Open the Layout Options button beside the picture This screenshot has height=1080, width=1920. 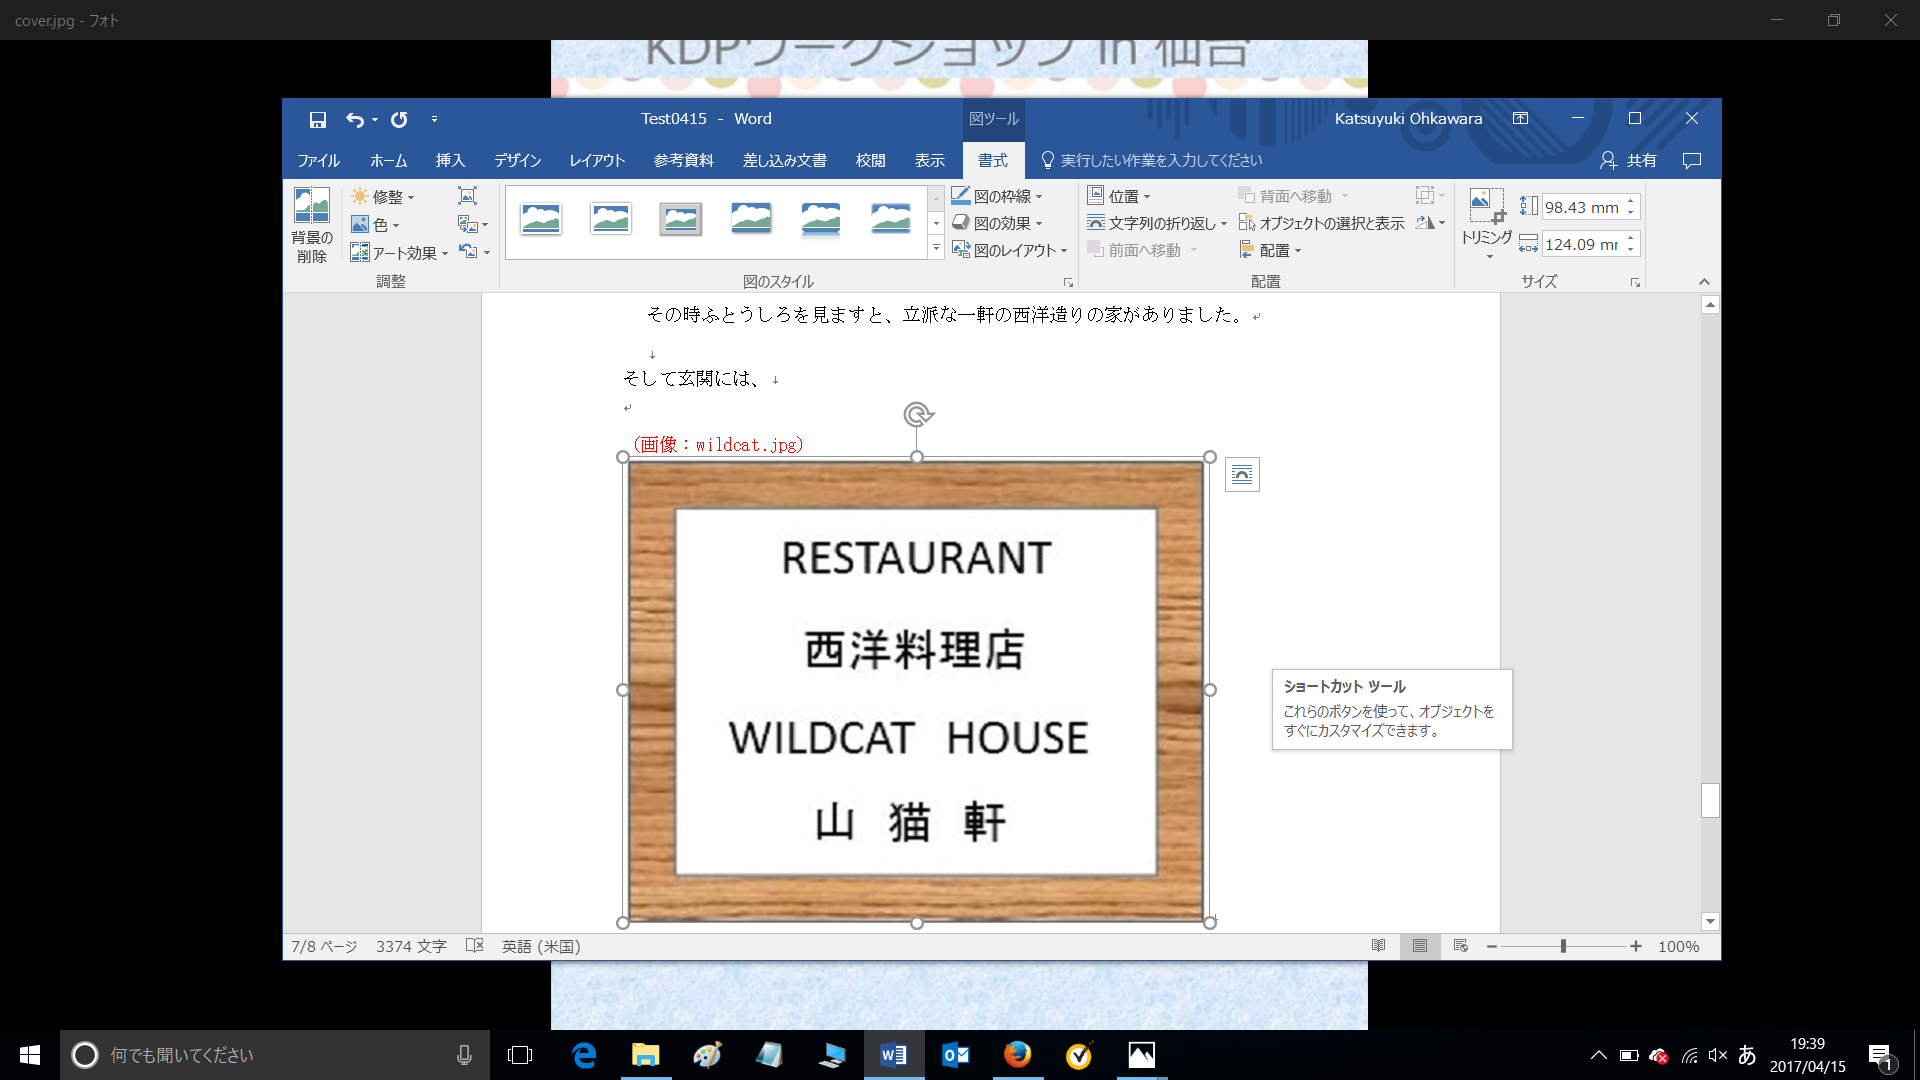click(x=1242, y=474)
